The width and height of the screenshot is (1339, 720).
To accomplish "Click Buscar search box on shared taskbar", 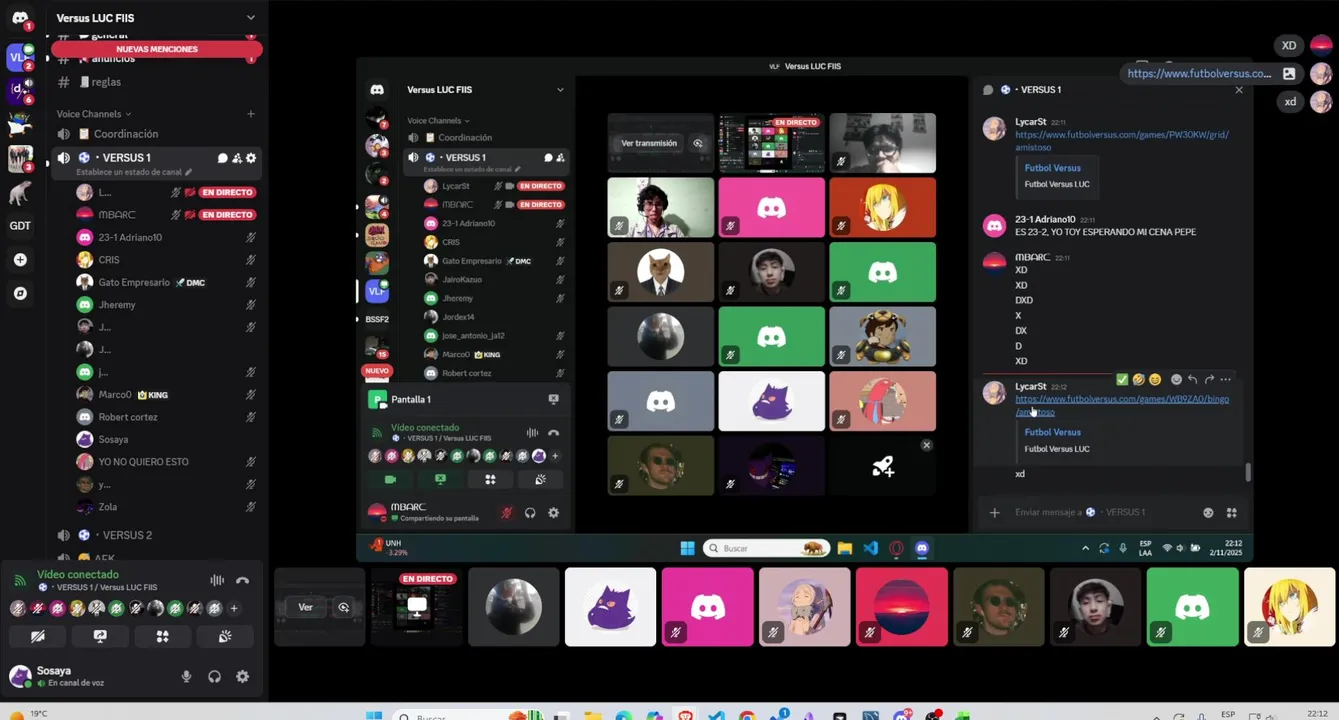I will tap(766, 548).
